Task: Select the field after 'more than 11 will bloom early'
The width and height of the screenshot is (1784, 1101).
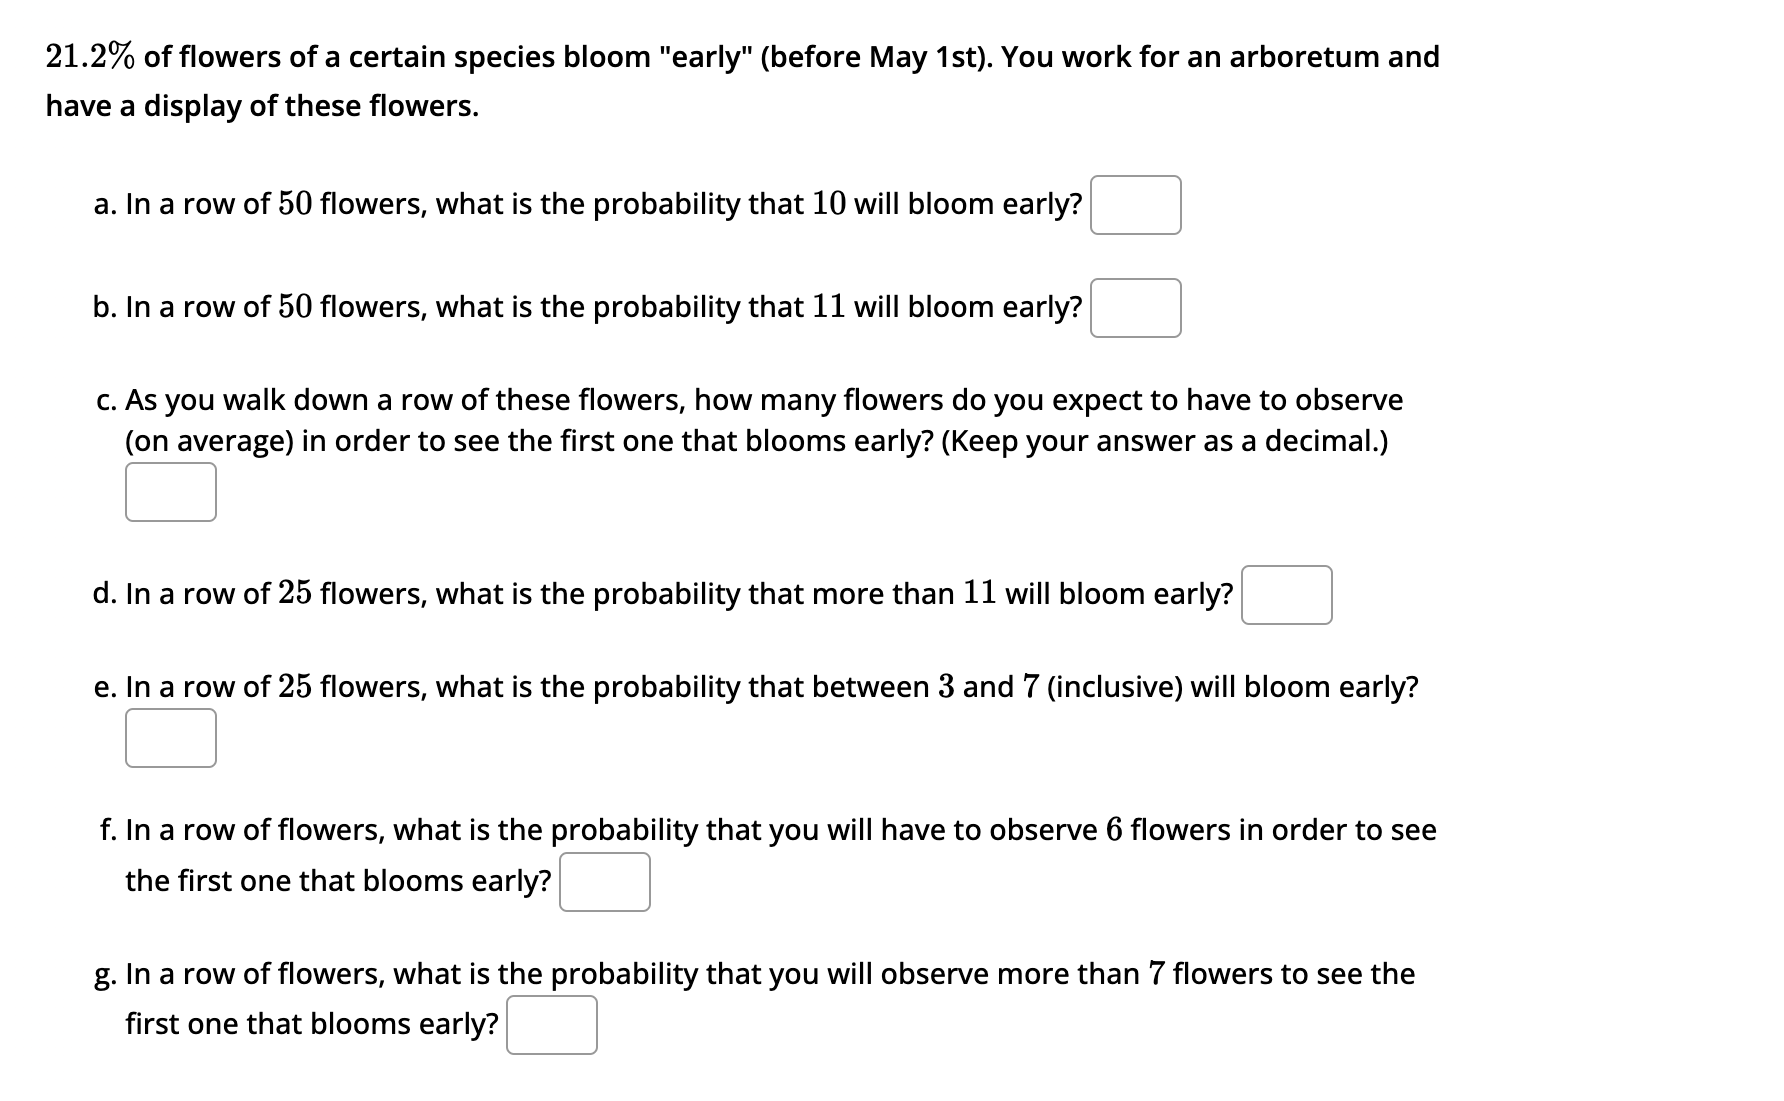Action: coord(1286,594)
